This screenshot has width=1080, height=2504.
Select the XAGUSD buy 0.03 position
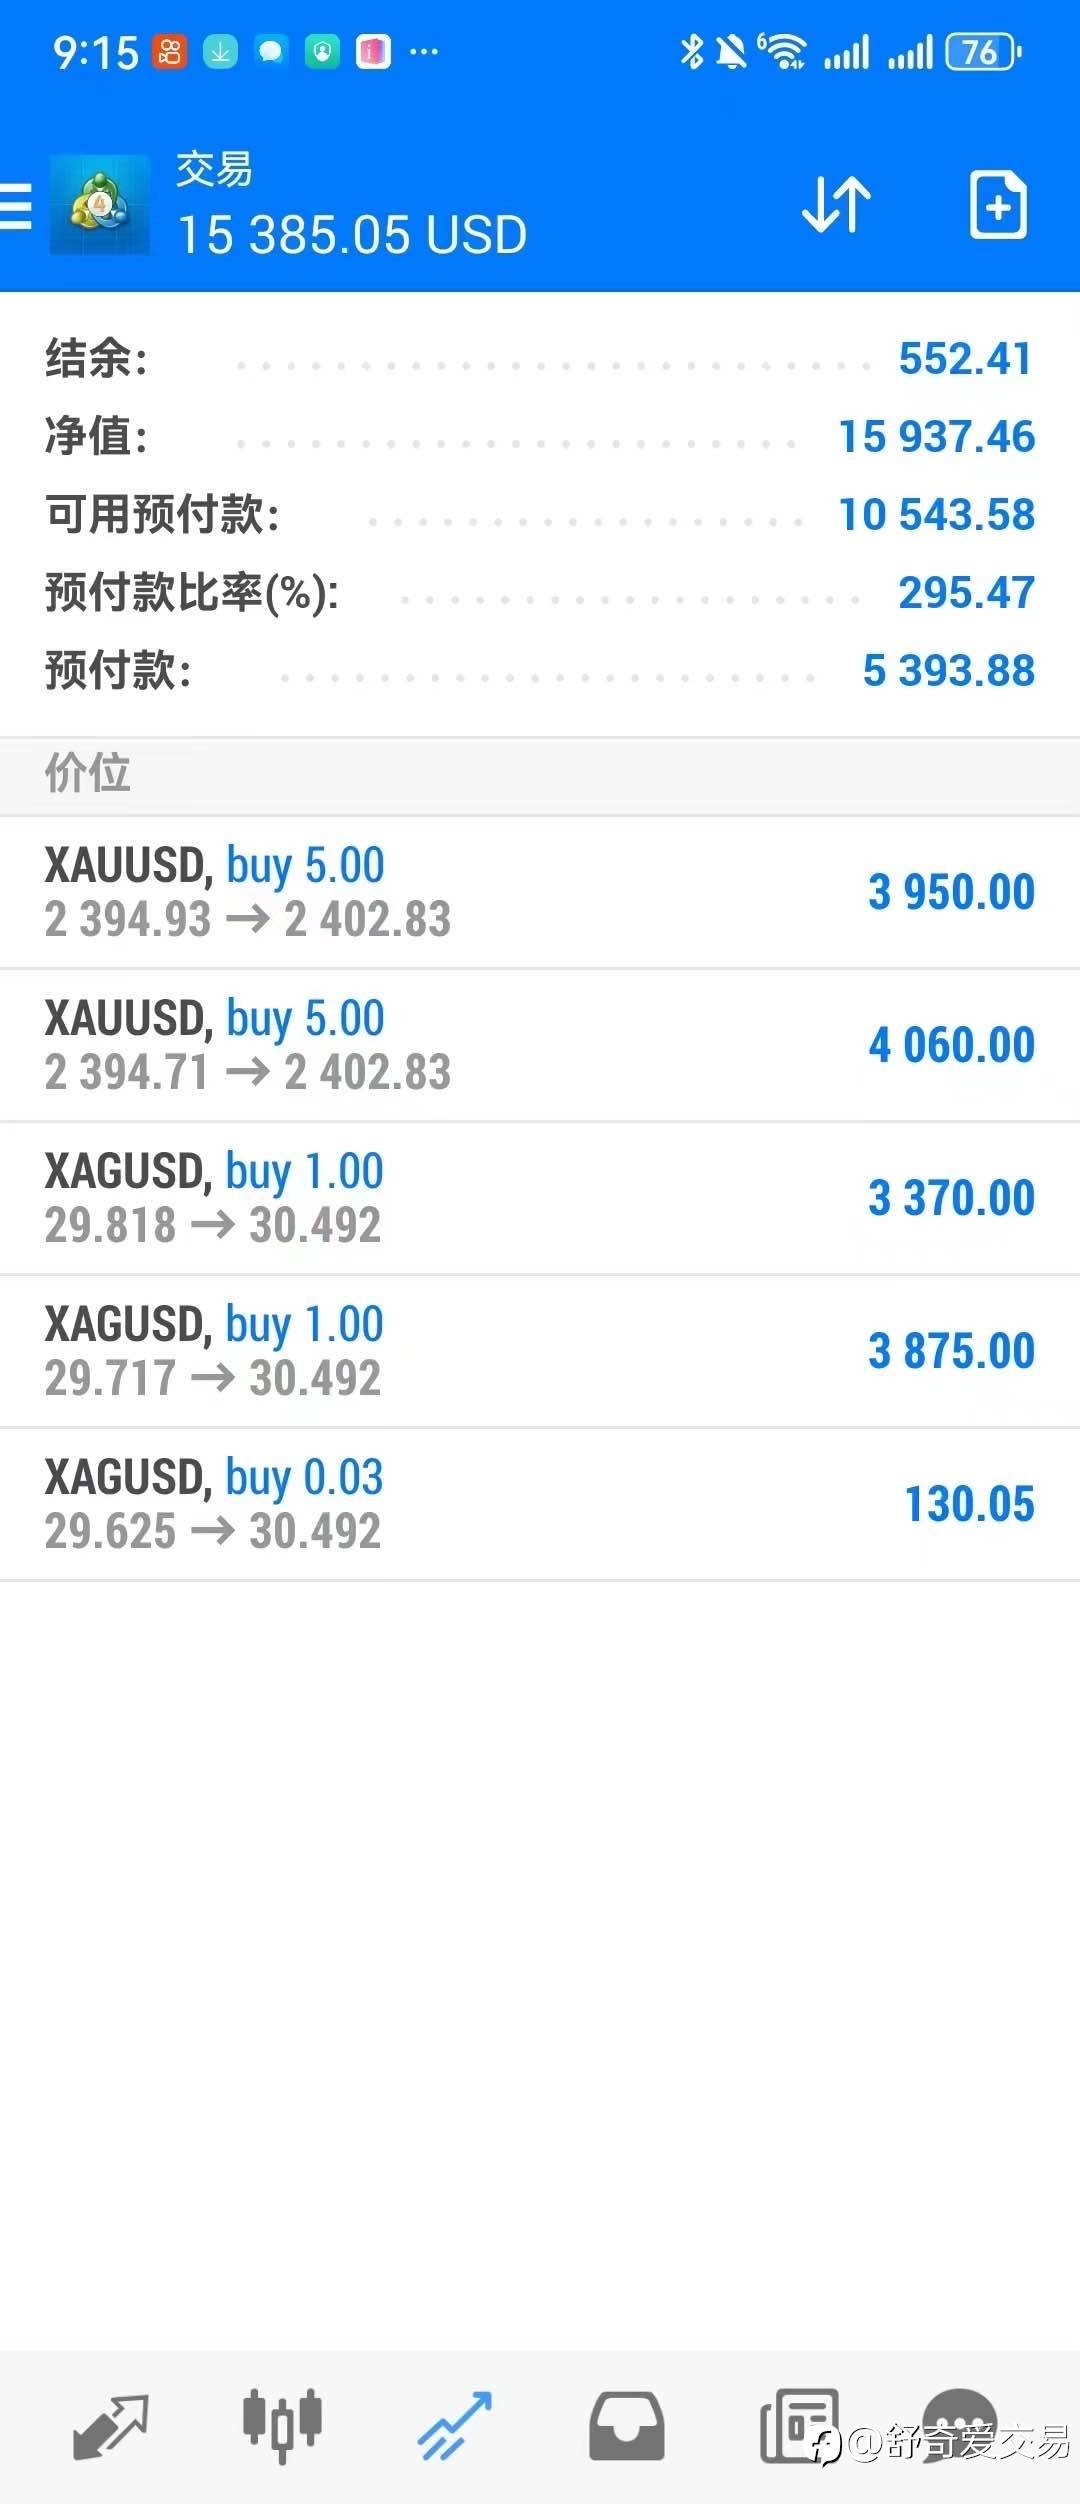(x=540, y=1504)
